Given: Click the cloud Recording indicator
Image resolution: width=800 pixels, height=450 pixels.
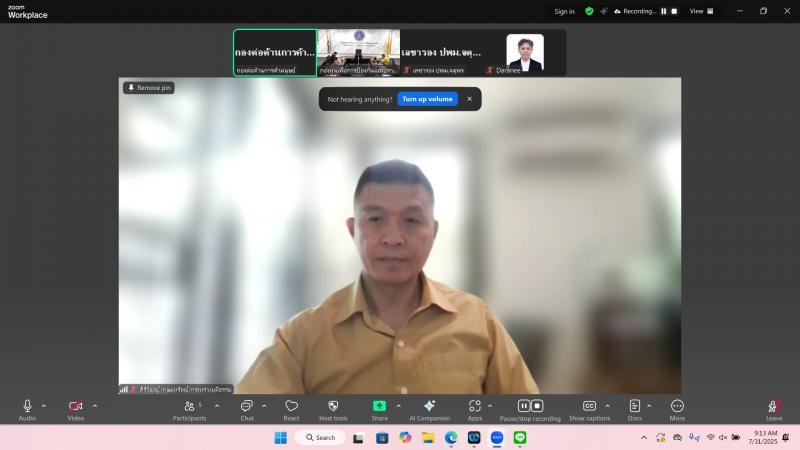Looking at the screenshot, I should (x=635, y=11).
